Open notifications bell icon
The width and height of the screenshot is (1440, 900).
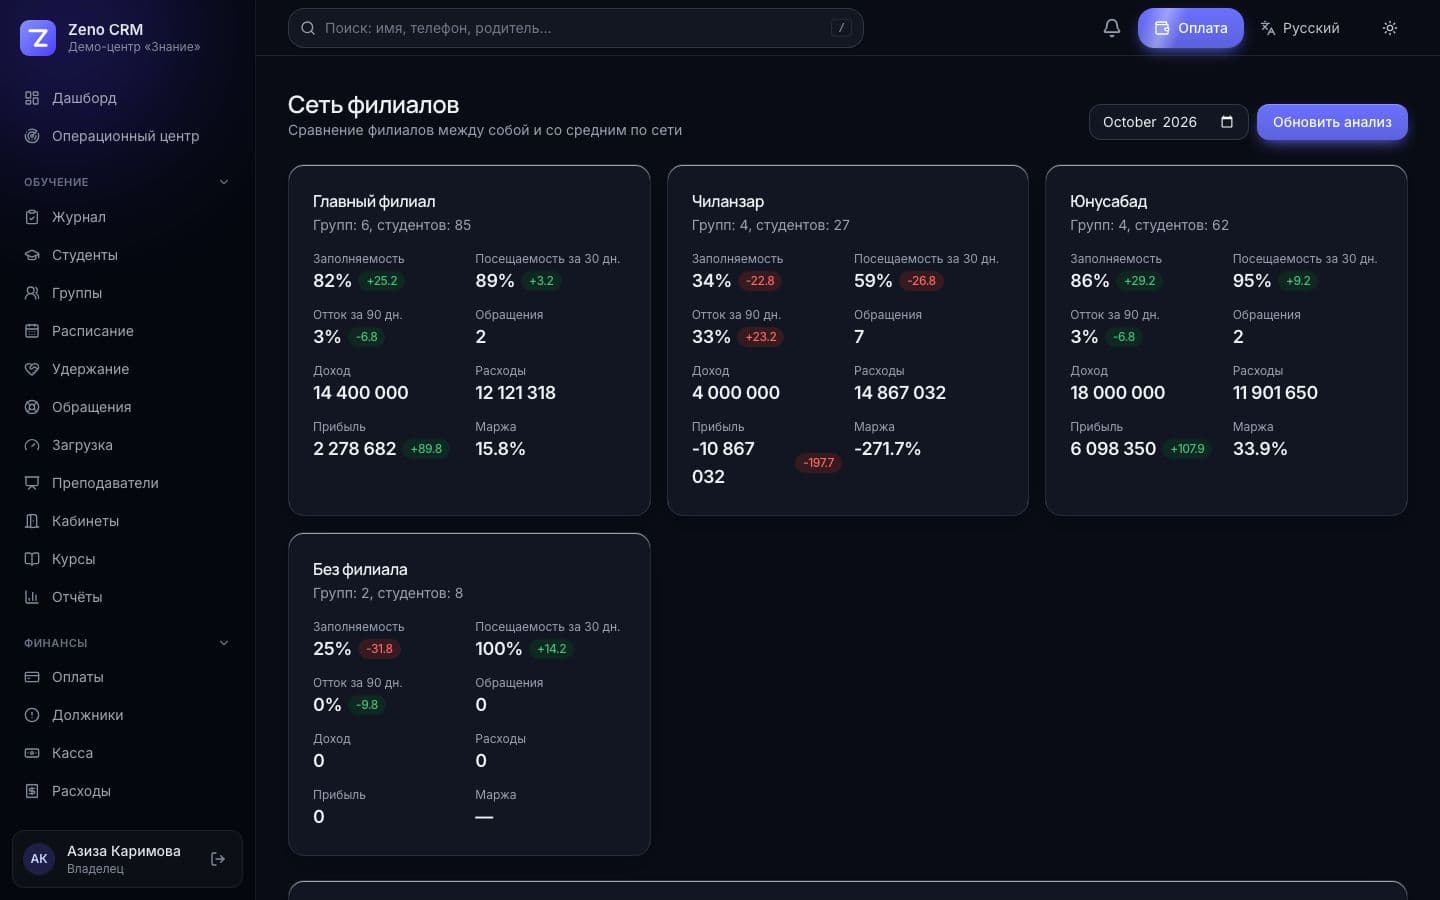coord(1112,28)
